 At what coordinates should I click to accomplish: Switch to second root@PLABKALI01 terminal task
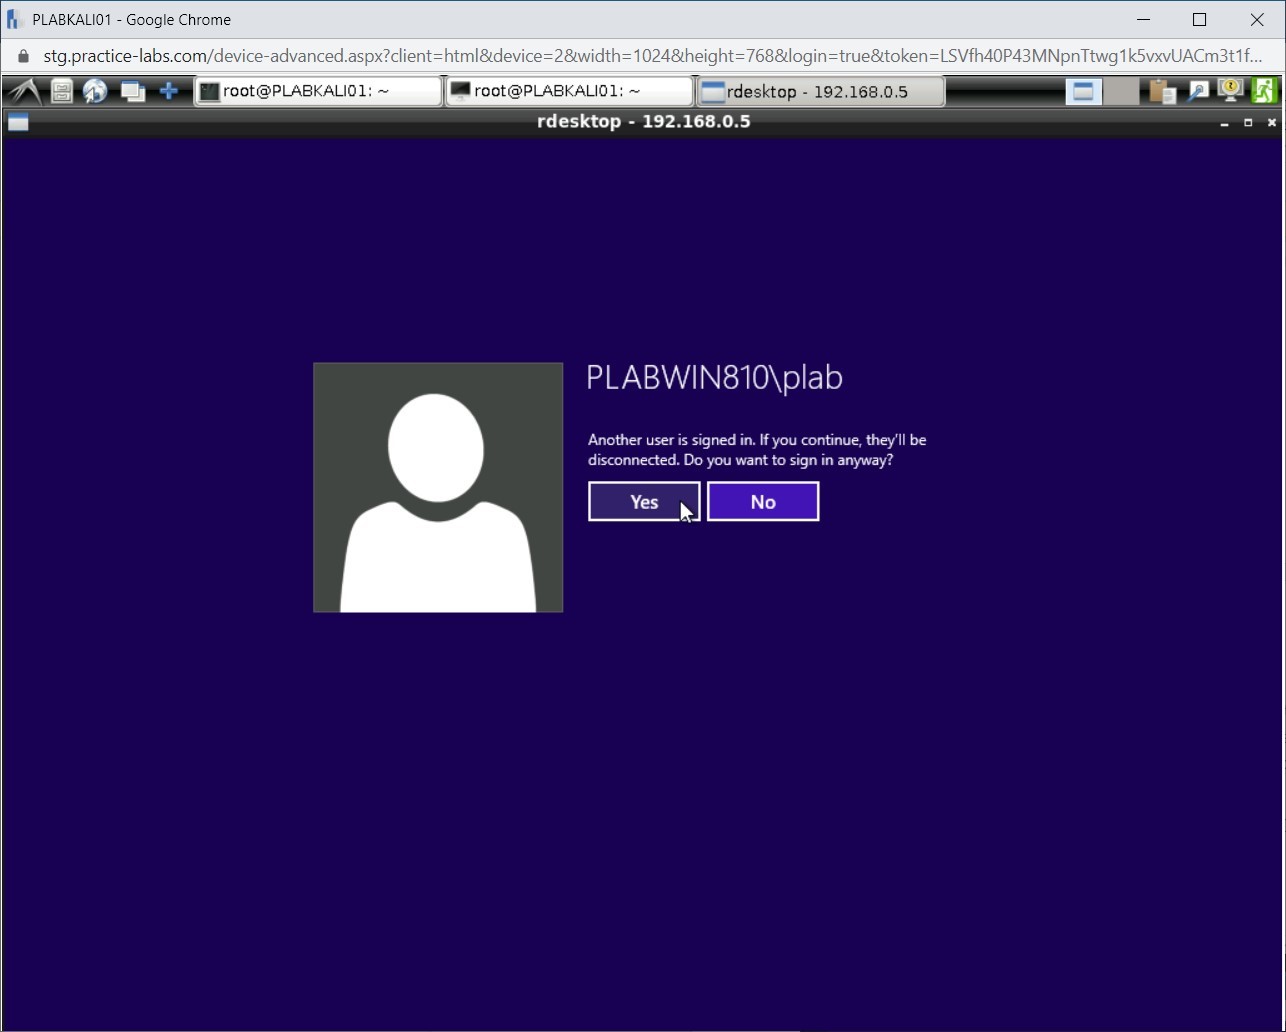click(569, 92)
